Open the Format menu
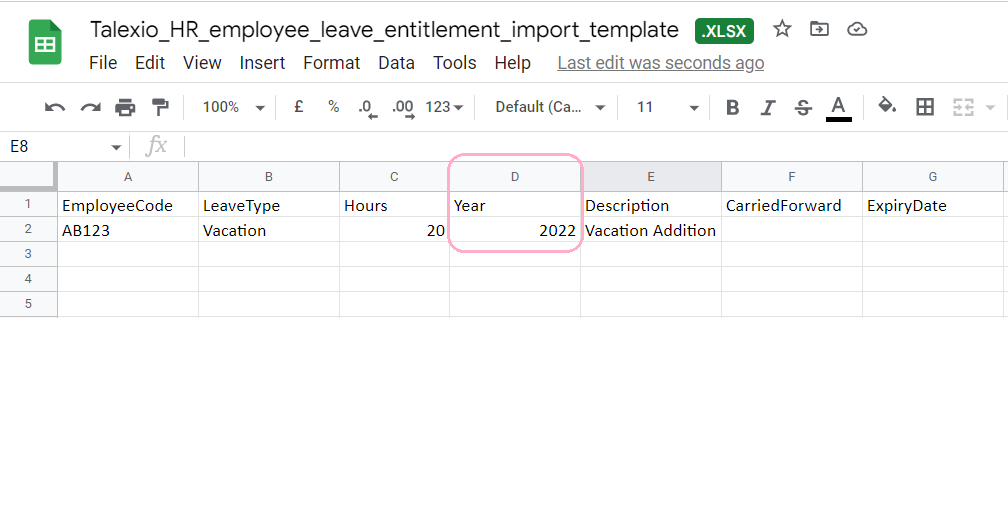The image size is (1008, 520). coord(332,63)
